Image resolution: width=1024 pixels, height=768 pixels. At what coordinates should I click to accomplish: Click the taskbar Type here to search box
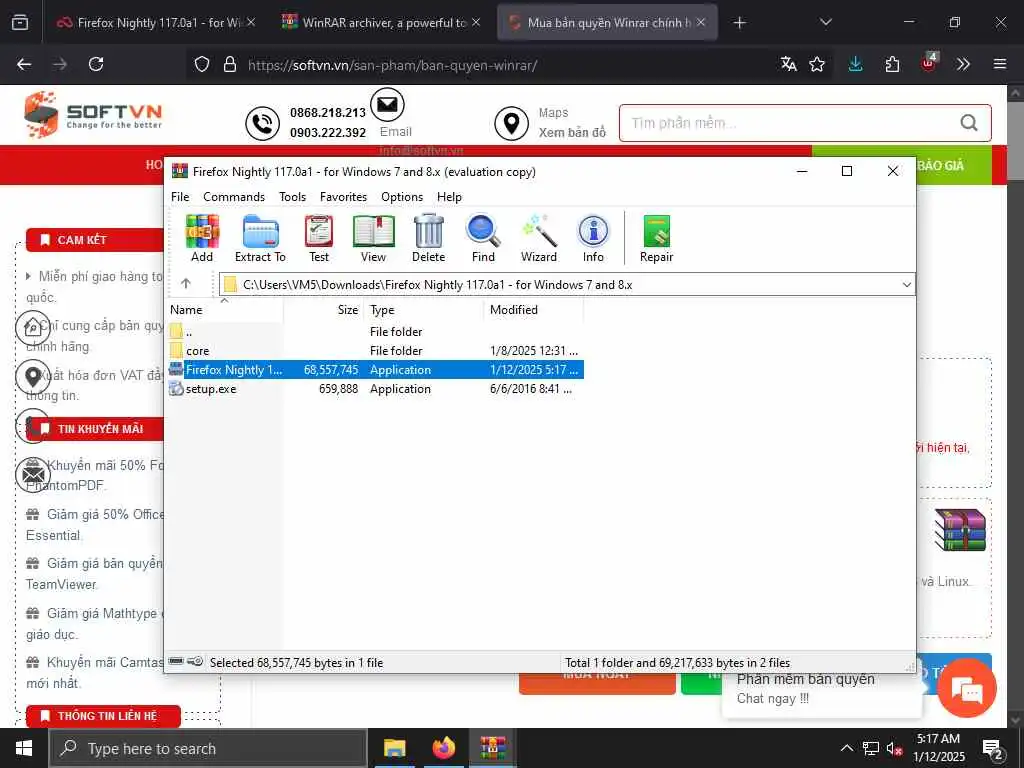click(x=208, y=748)
